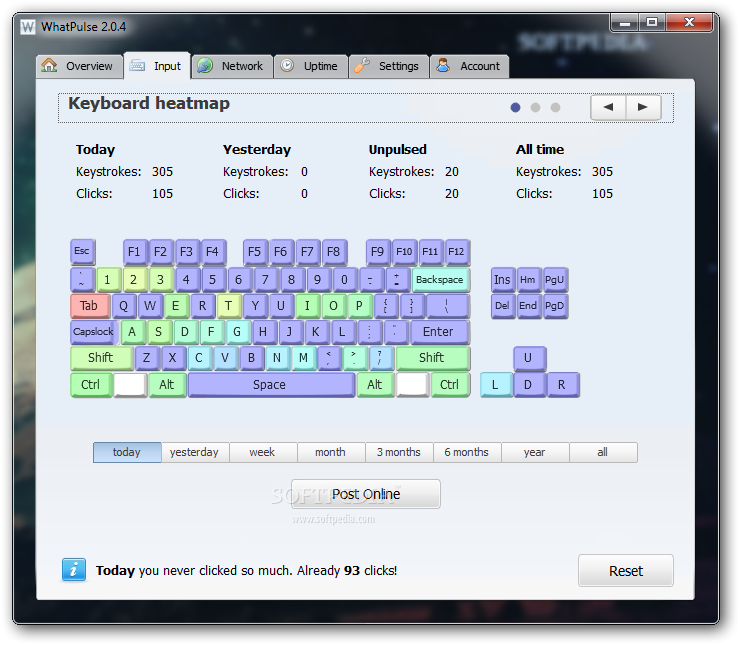The image size is (740, 645).
Task: Open the Settings tab
Action: pos(389,66)
